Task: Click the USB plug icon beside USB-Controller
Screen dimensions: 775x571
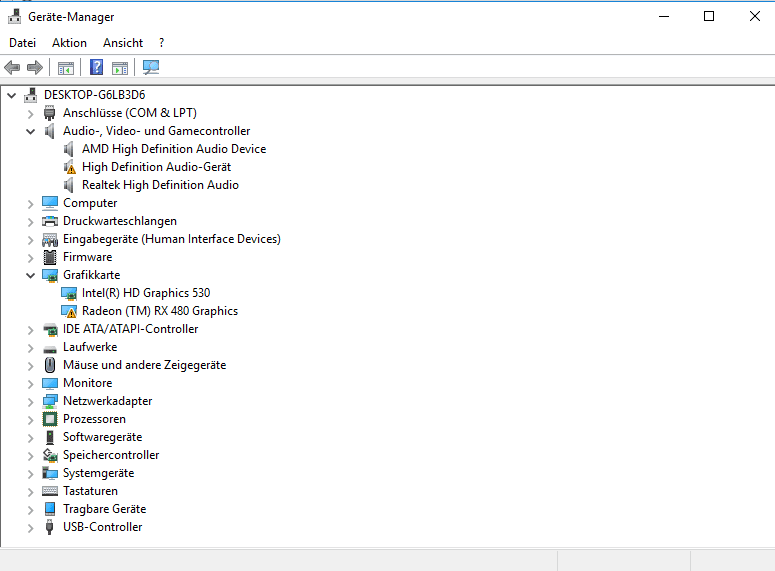Action: [49, 527]
